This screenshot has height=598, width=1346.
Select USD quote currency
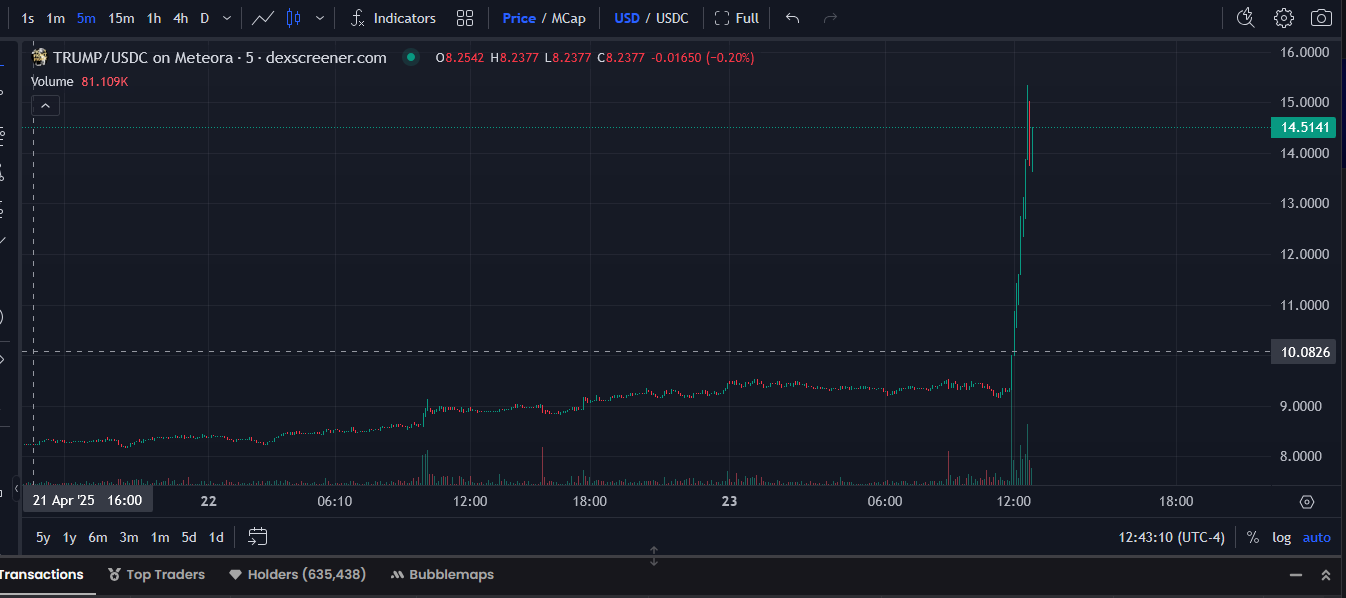coord(627,18)
